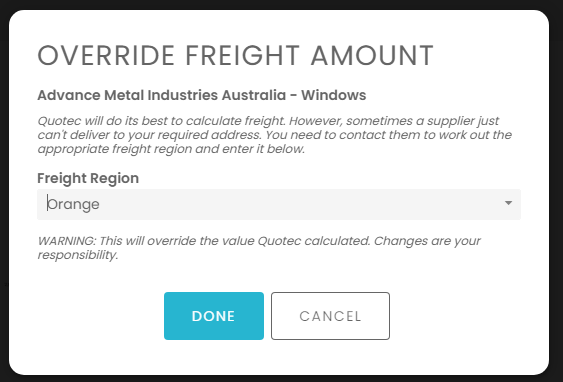563x382 pixels.
Task: Click the word responsibility in the warning
Action: point(78,255)
